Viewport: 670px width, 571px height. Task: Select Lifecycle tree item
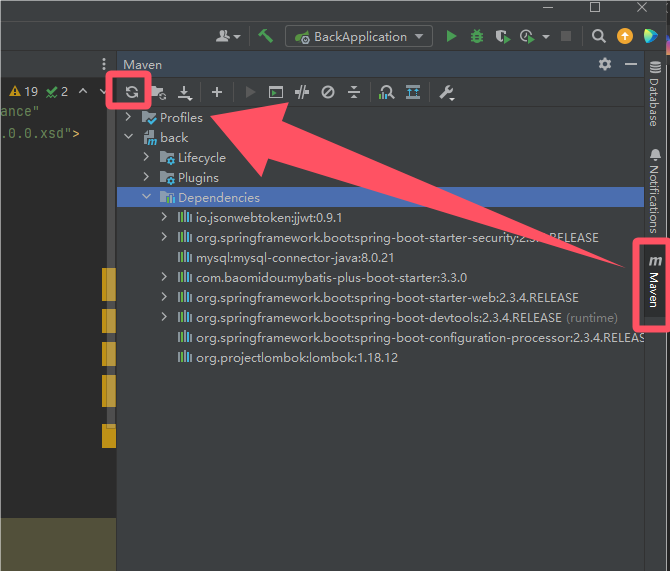[202, 158]
